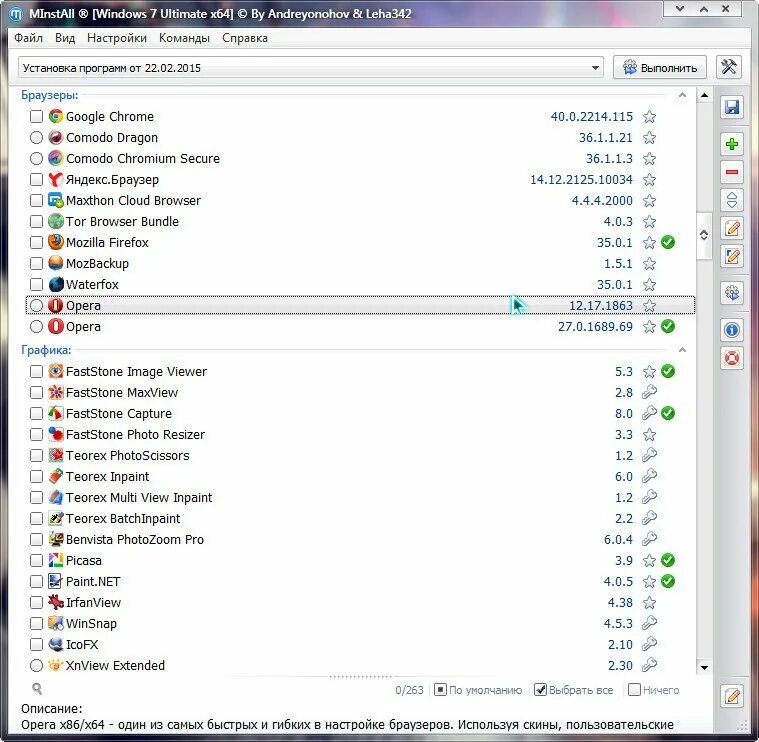Select Comodo Chromium Secure radio button
759x742 pixels.
[36, 158]
